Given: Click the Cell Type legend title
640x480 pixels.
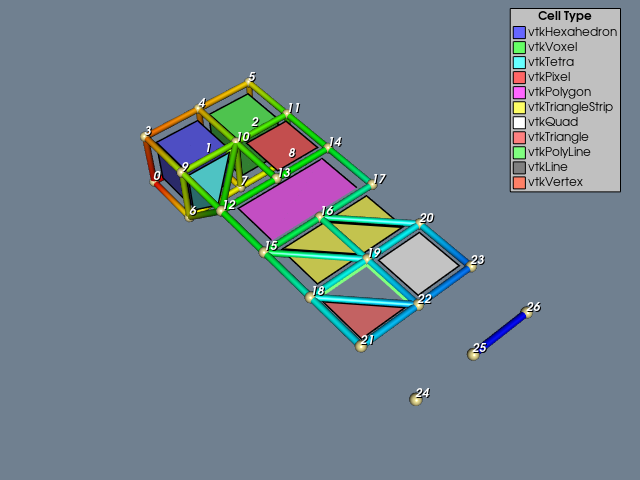Looking at the screenshot, I should click(564, 16).
